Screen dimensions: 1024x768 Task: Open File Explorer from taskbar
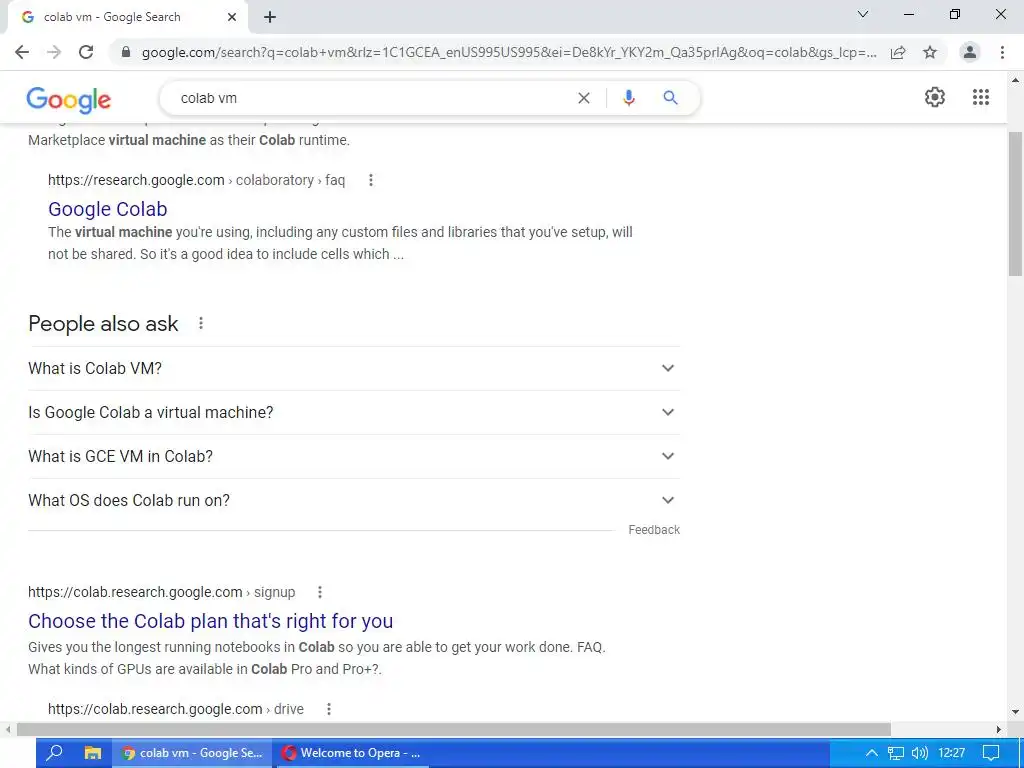click(x=93, y=753)
